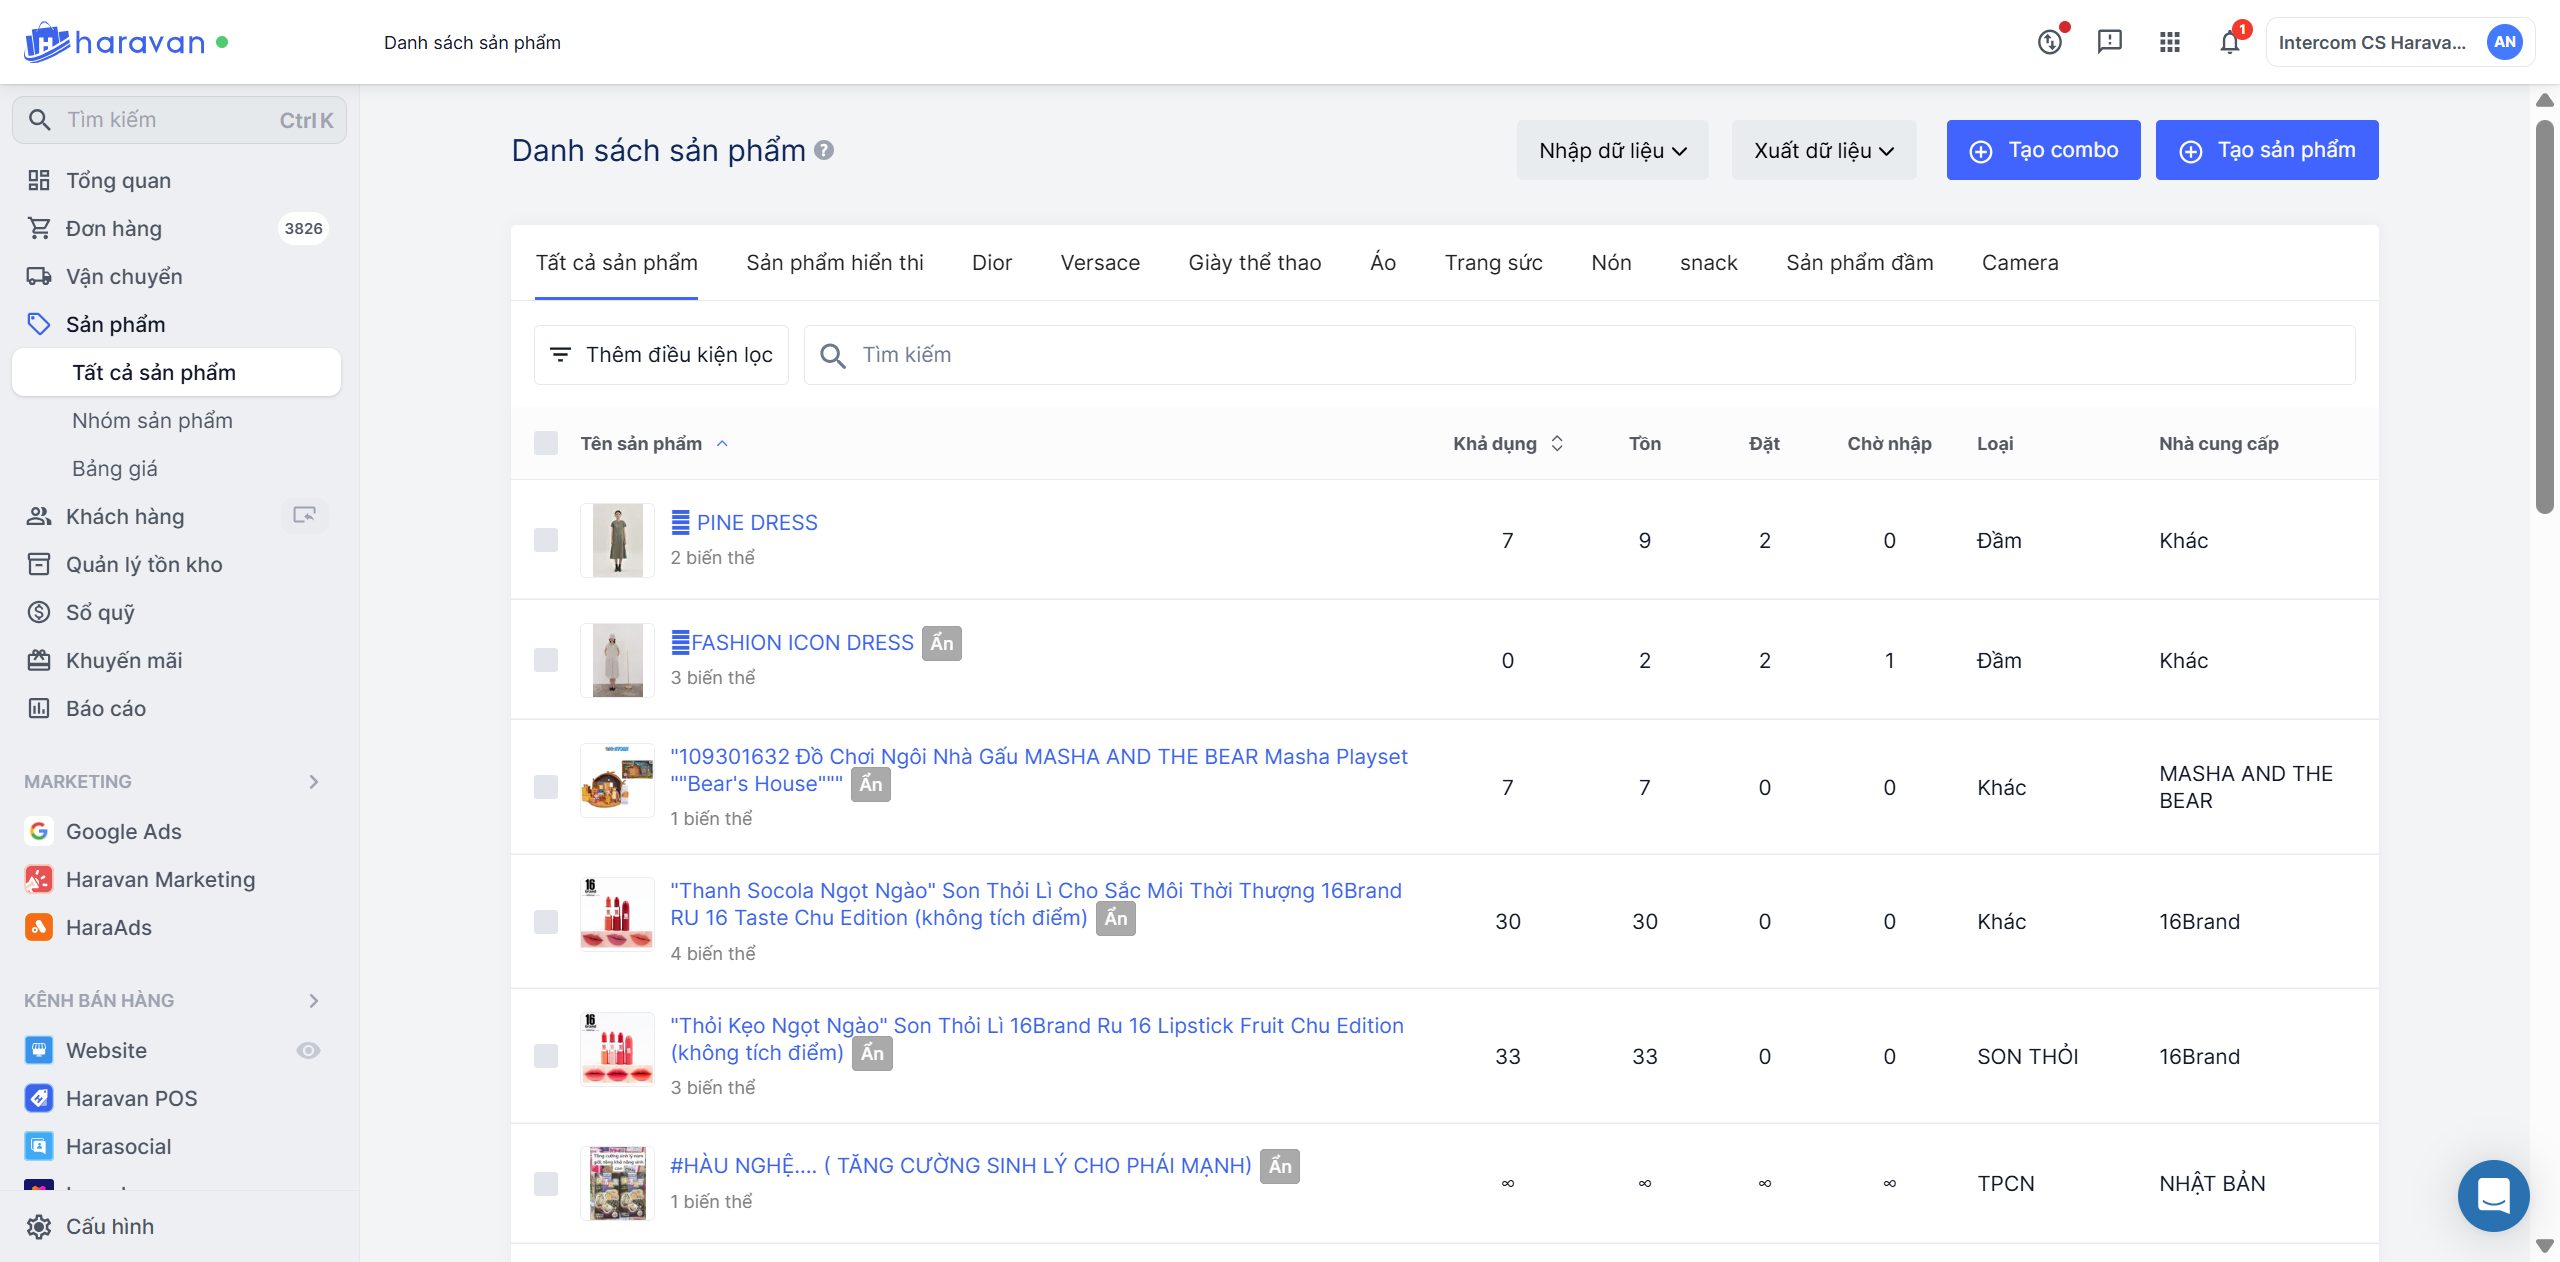Check the select-all products checkbox
Image resolution: width=2560 pixels, height=1262 pixels.
coord(546,443)
